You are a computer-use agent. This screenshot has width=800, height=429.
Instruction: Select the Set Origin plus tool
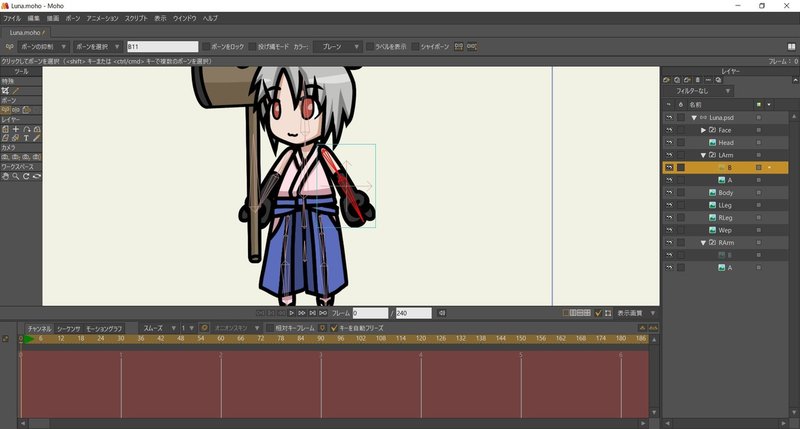pos(16,129)
